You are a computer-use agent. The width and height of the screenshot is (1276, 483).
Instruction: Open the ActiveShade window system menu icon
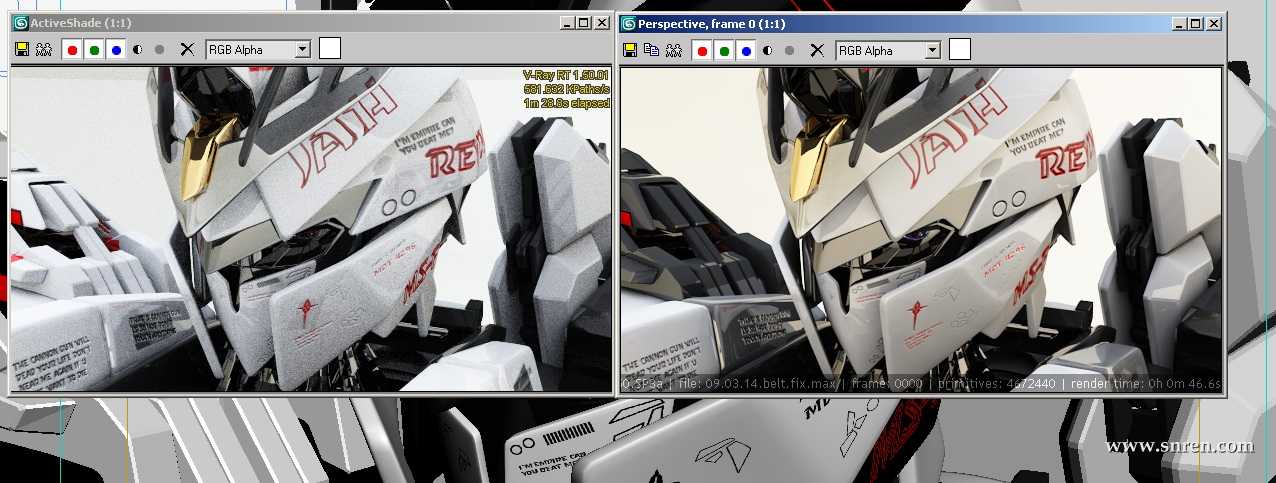pyautogui.click(x=20, y=22)
